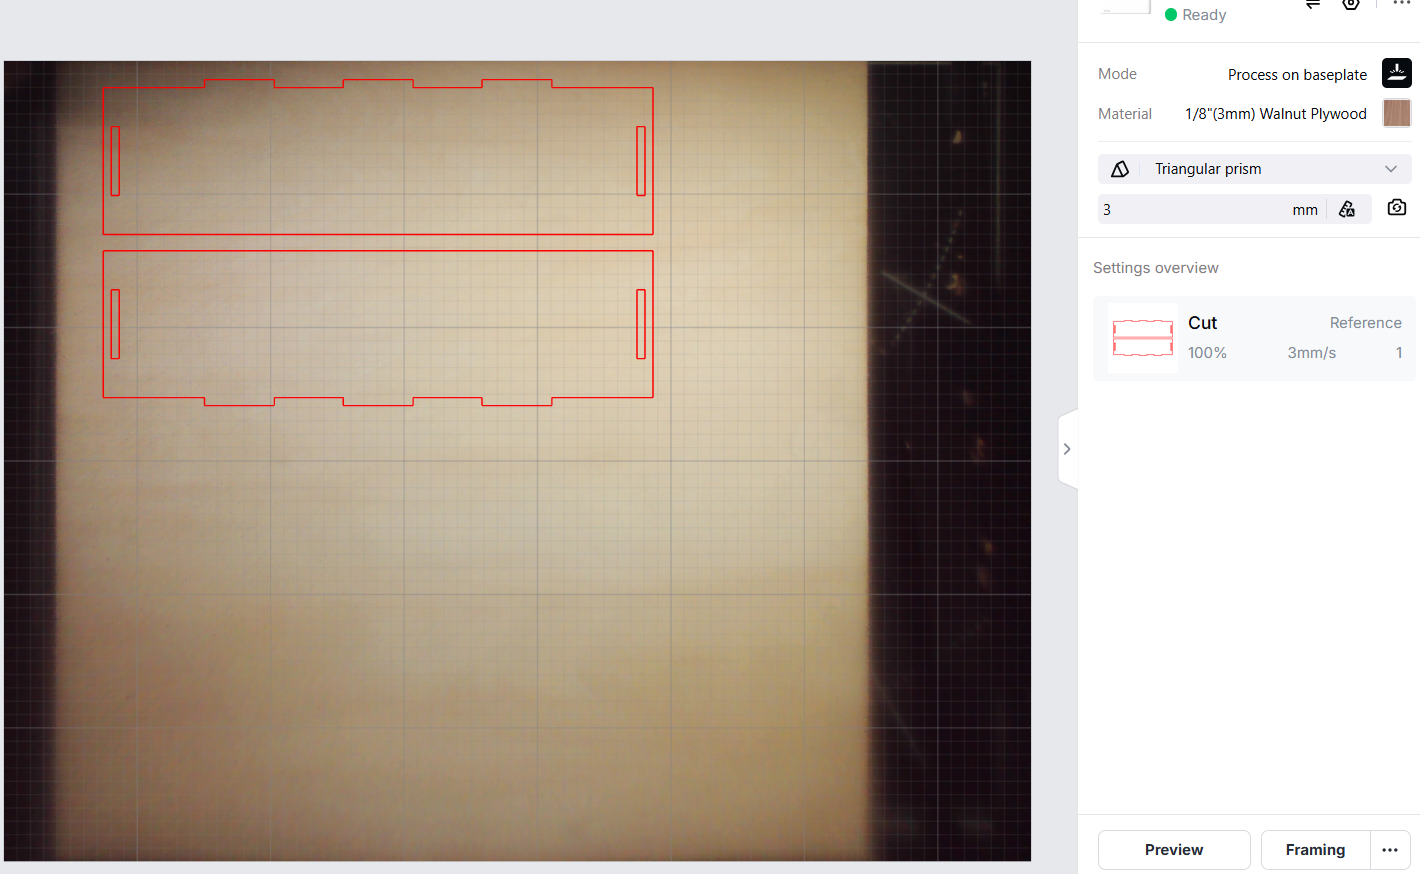
Task: Click the switch device arrows icon
Action: tap(1313, 4)
